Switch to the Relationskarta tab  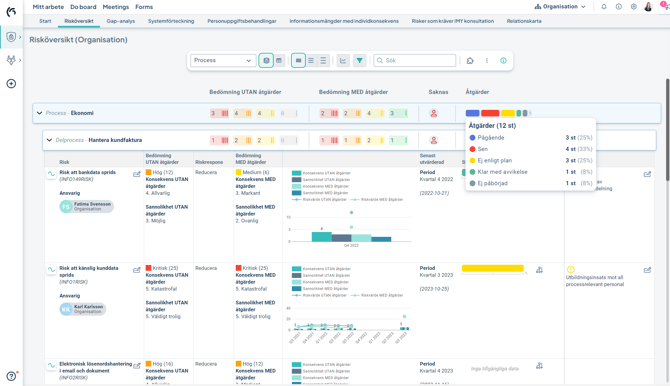click(x=524, y=21)
